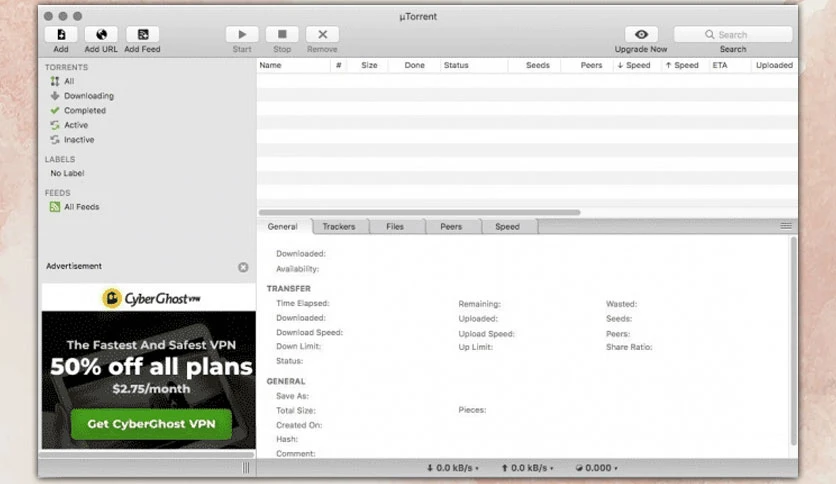Viewport: 836px width, 484px height.
Task: Select No Label in Labels section
Action: [x=67, y=173]
